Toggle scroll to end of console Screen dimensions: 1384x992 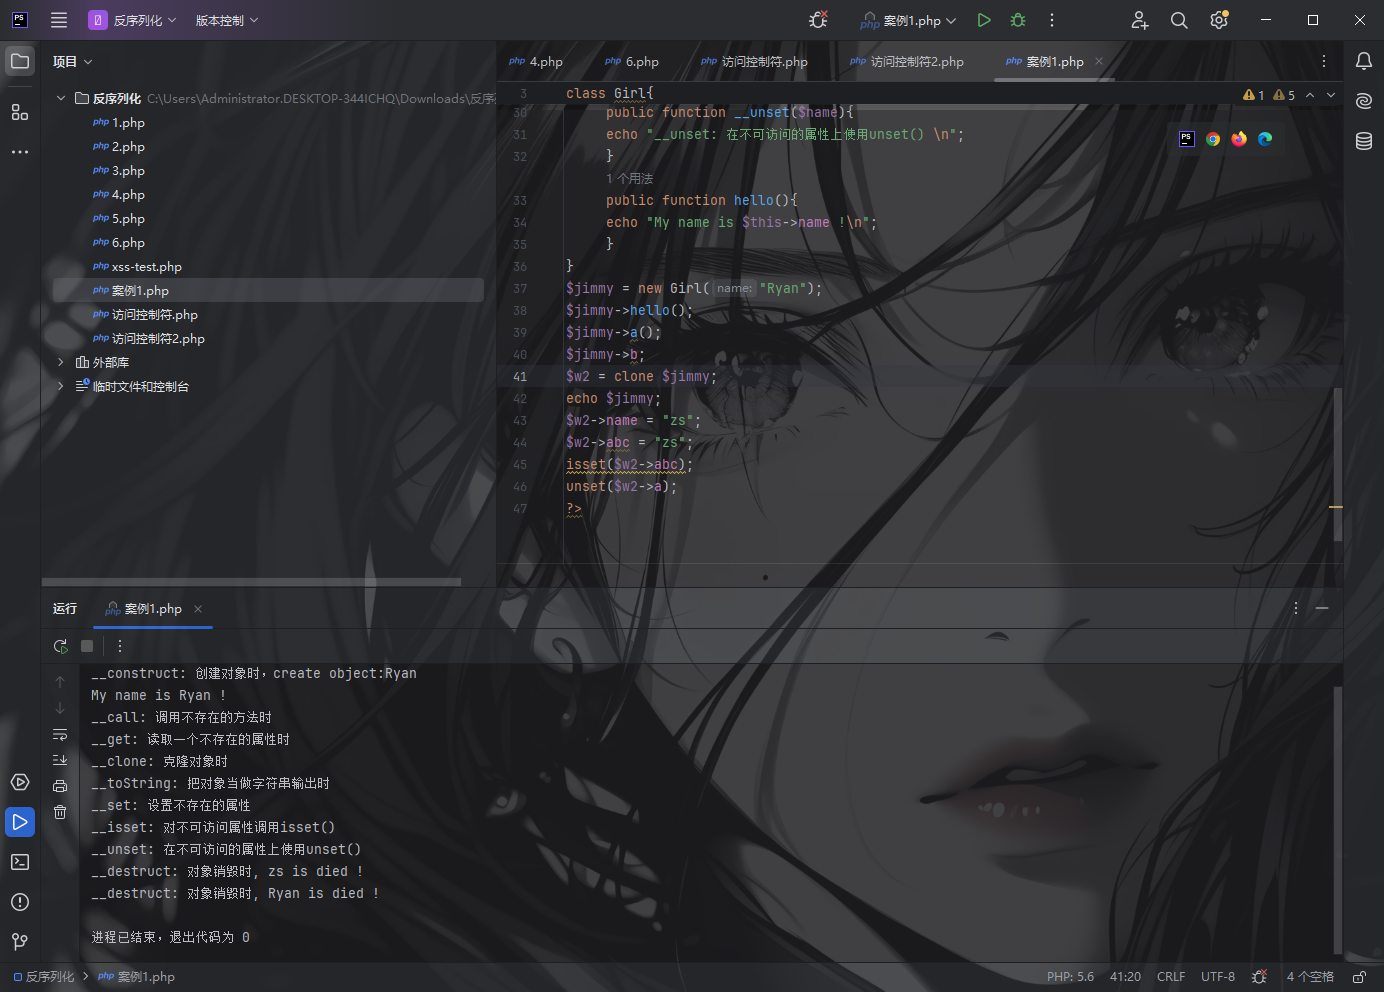60,760
